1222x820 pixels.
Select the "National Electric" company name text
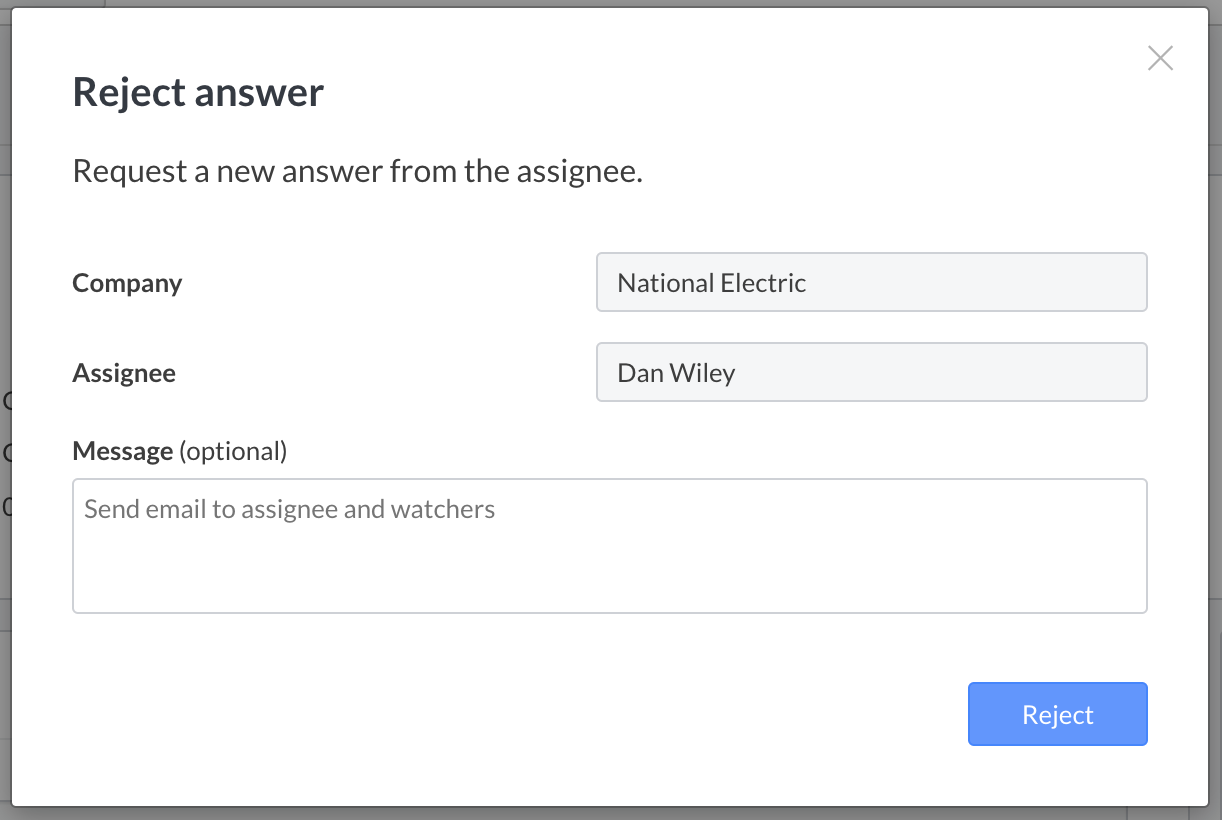click(x=711, y=283)
